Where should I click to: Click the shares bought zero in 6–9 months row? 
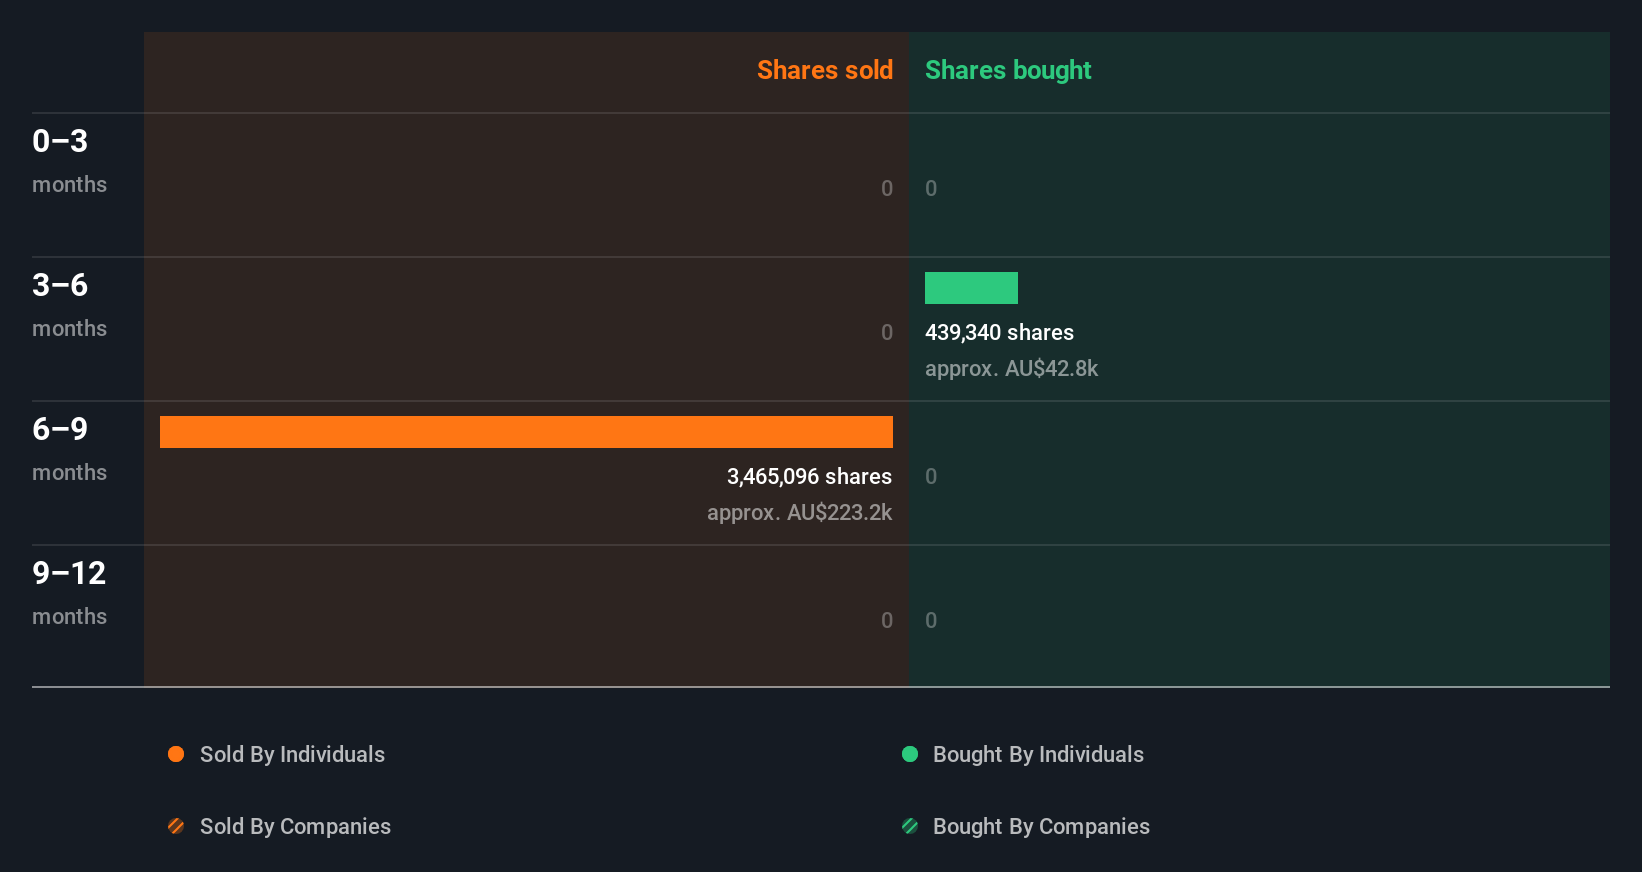pyautogui.click(x=931, y=476)
